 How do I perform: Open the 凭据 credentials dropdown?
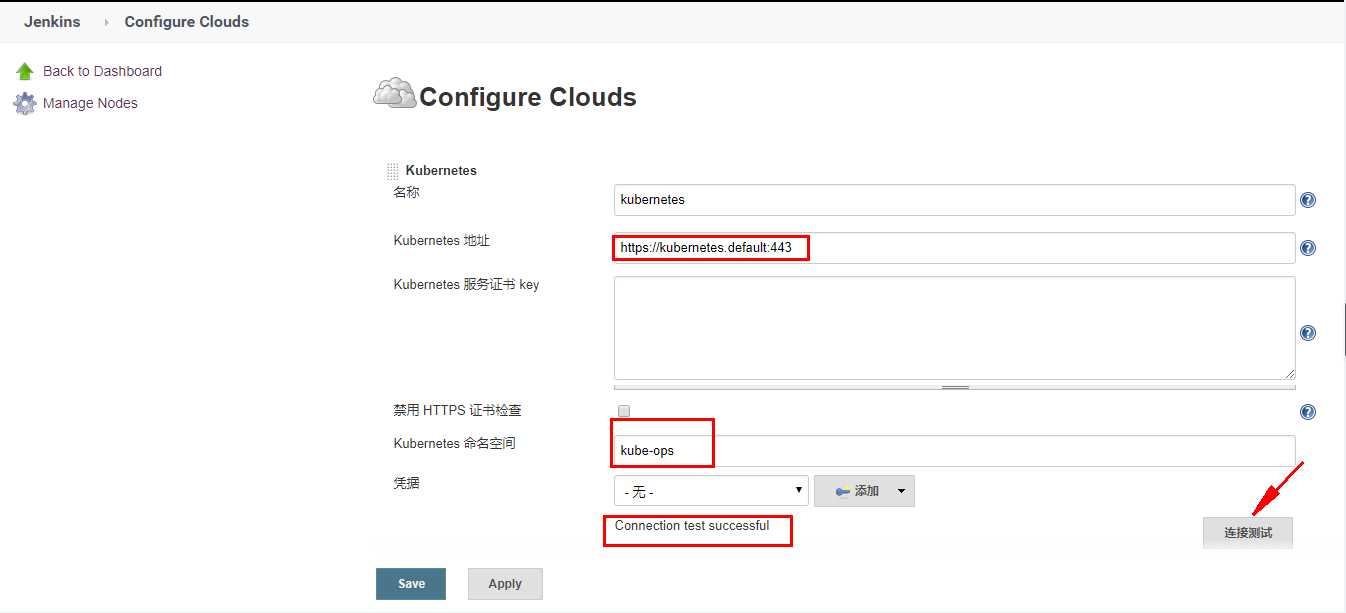click(711, 491)
